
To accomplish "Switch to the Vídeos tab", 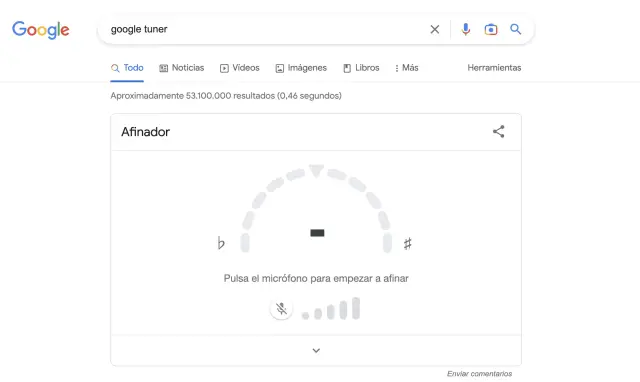I will tap(240, 68).
